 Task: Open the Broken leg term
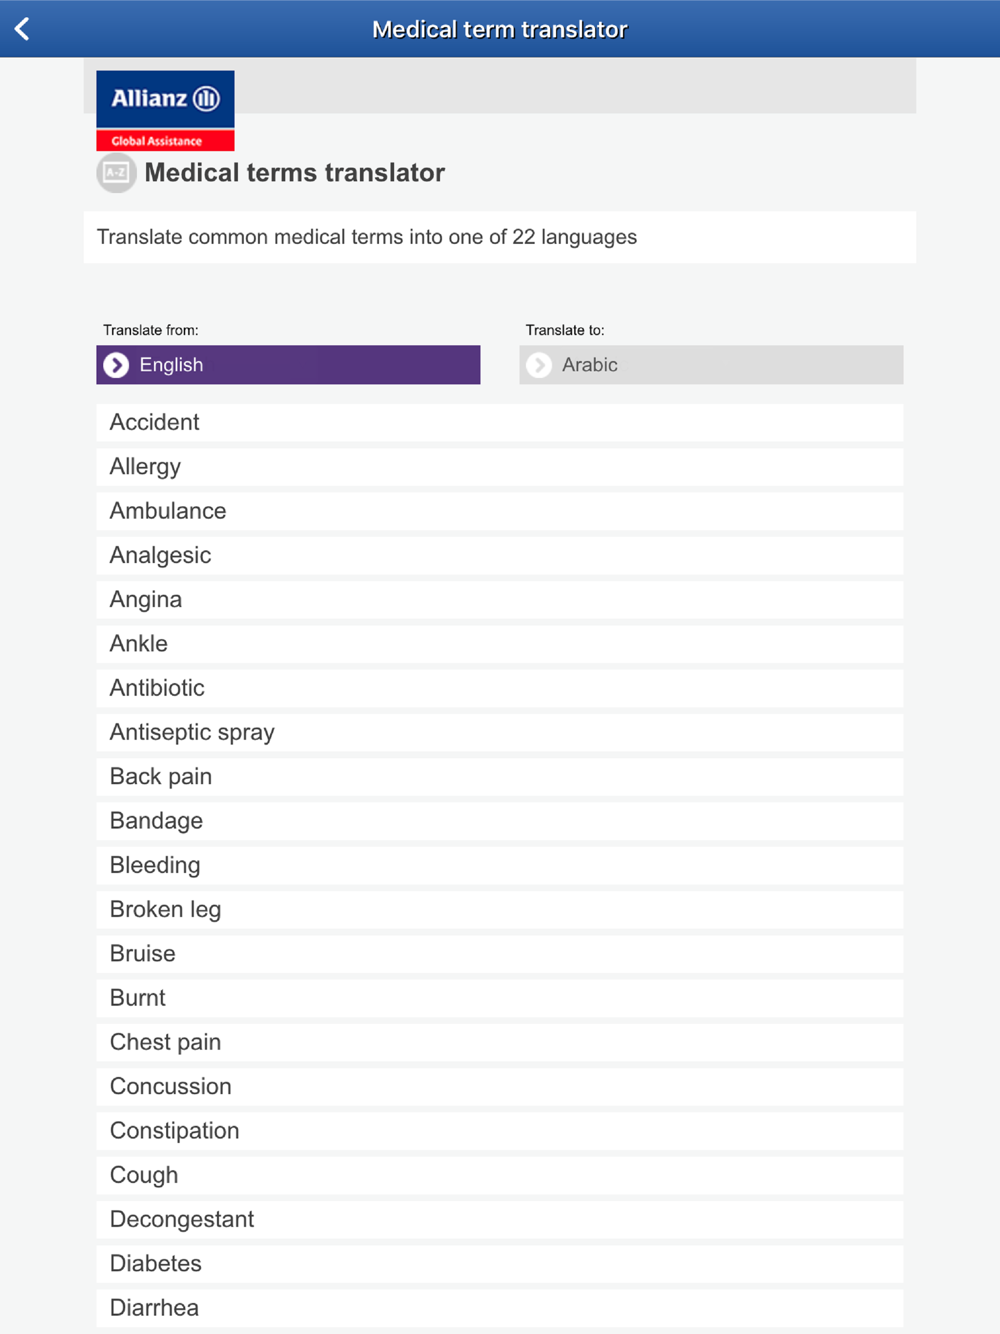tap(500, 909)
